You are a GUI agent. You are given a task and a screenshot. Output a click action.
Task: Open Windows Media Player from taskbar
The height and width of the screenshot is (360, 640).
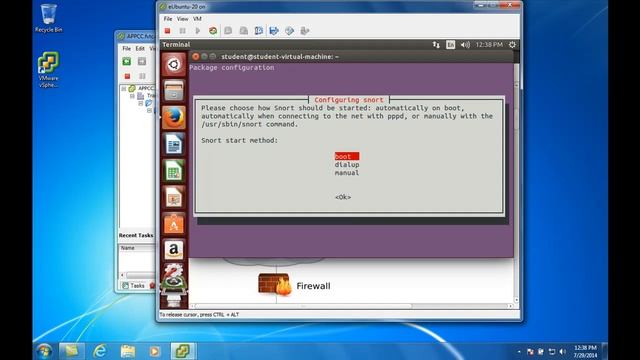[x=154, y=351]
